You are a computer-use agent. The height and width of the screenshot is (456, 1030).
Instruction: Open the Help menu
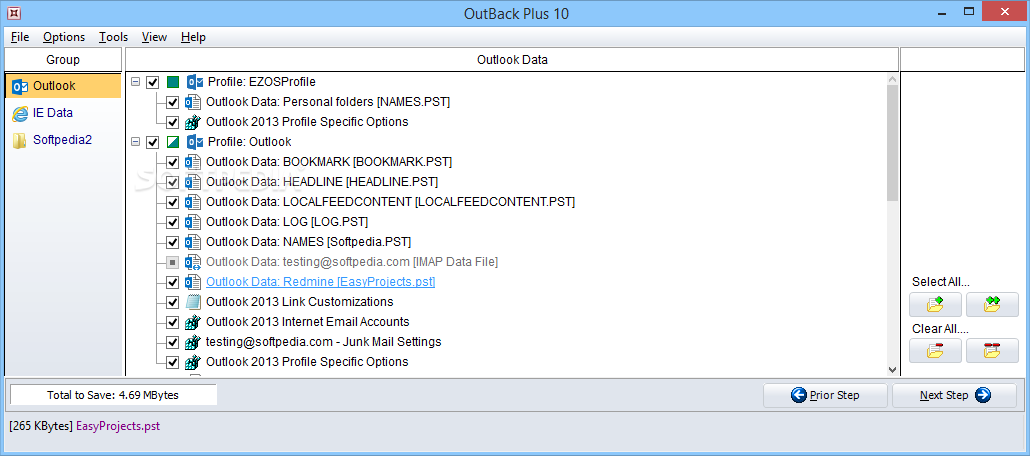[x=194, y=37]
